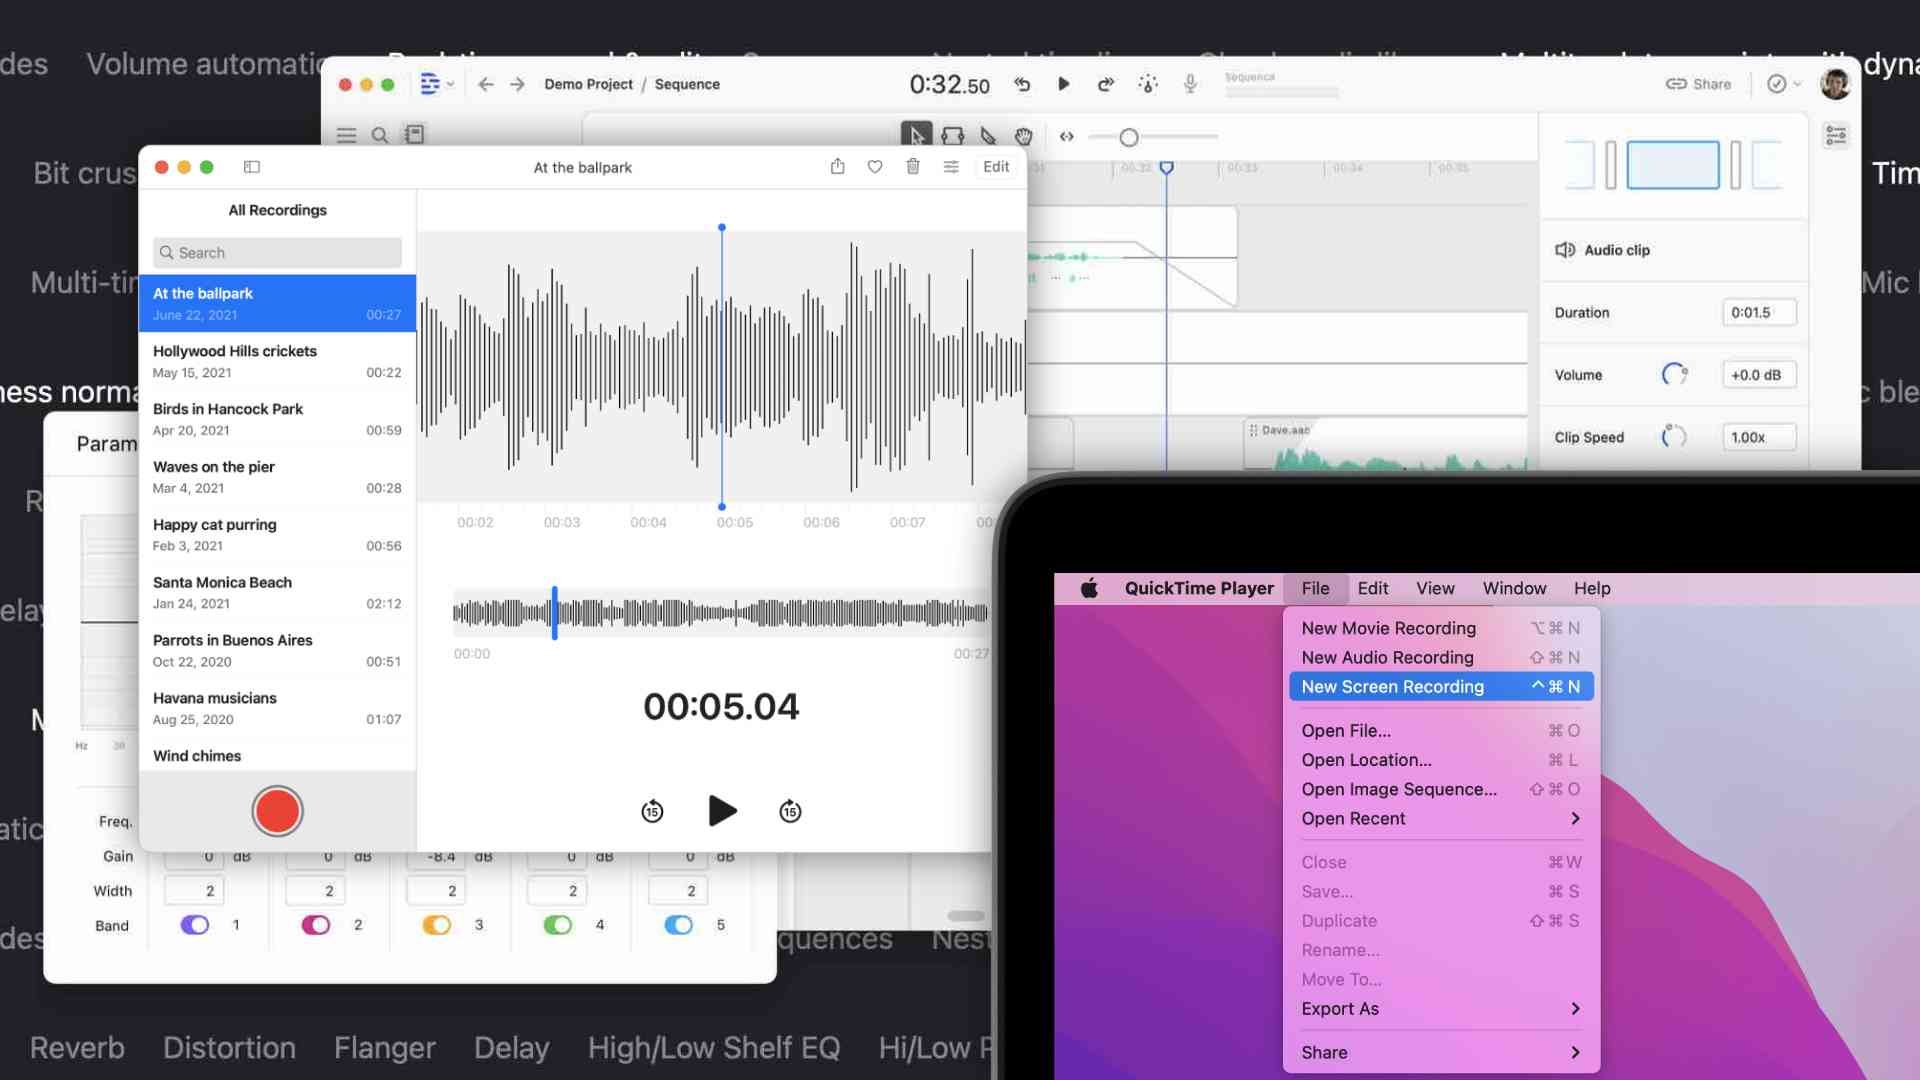The width and height of the screenshot is (1920, 1080).
Task: Click the Edit button in Voice Memos
Action: pos(996,167)
